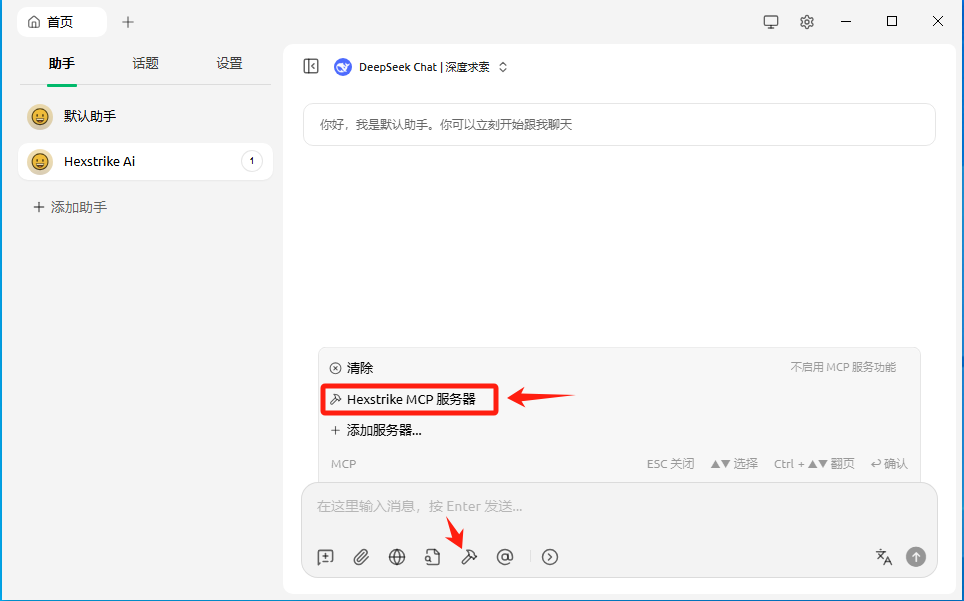Select the Hexstrike Ai assistant
Viewport: 964px width, 601px height.
pos(104,161)
